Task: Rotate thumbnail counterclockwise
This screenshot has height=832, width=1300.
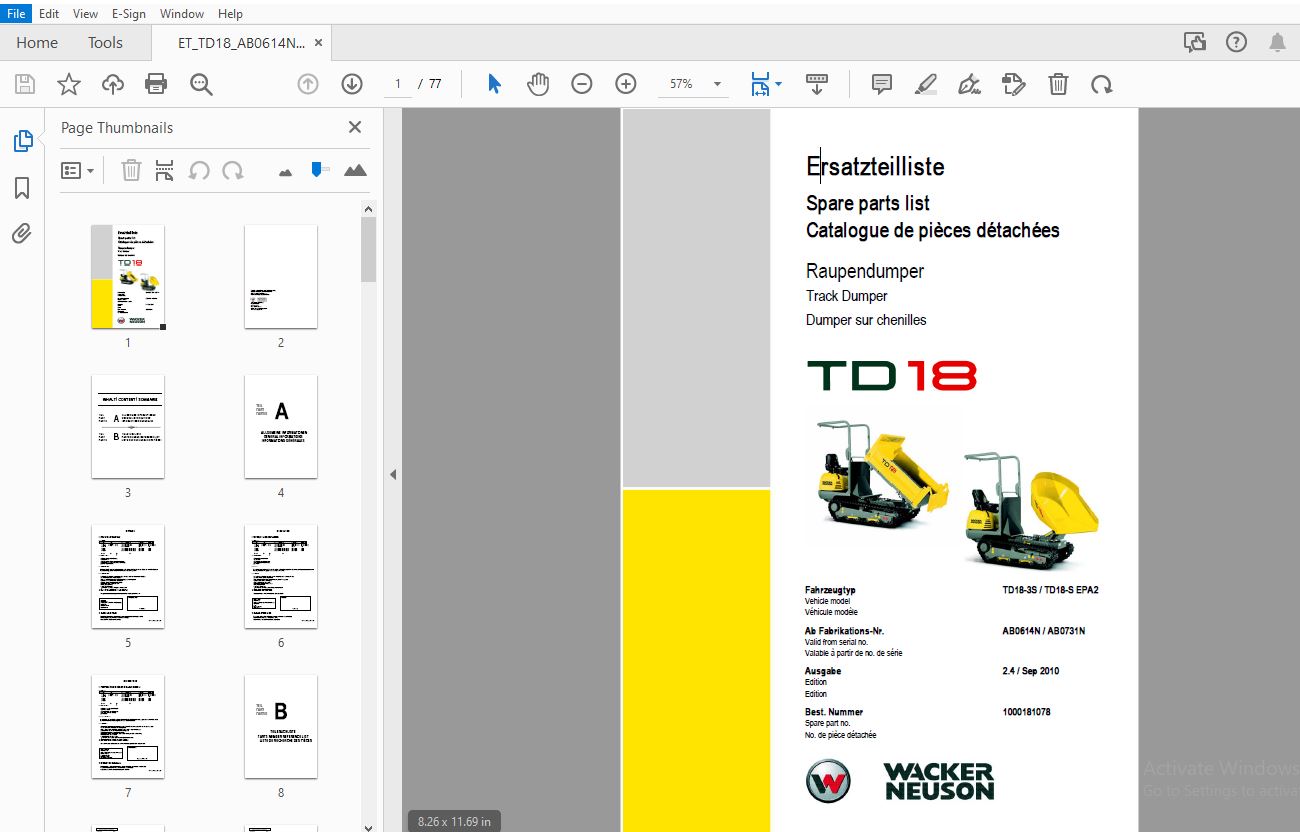Action: (199, 170)
